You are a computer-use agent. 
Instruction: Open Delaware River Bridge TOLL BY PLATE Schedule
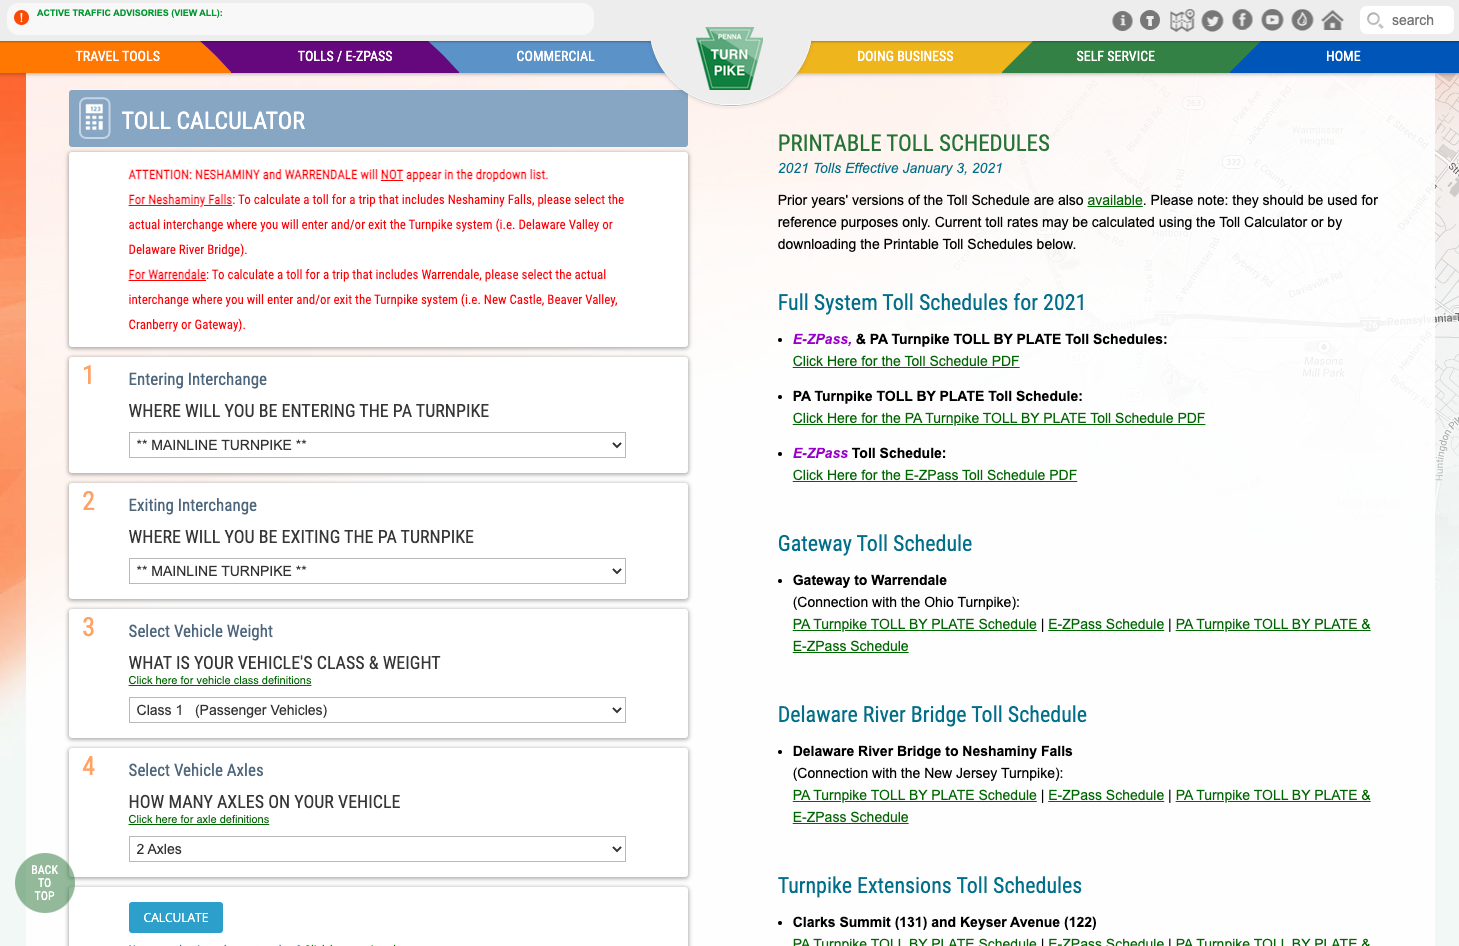915,795
